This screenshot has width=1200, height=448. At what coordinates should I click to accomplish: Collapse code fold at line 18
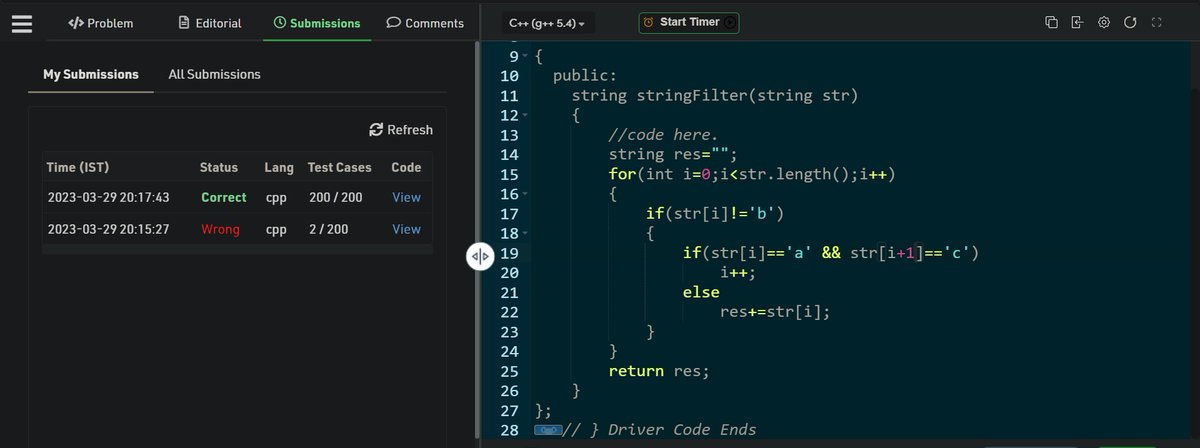pyautogui.click(x=525, y=233)
